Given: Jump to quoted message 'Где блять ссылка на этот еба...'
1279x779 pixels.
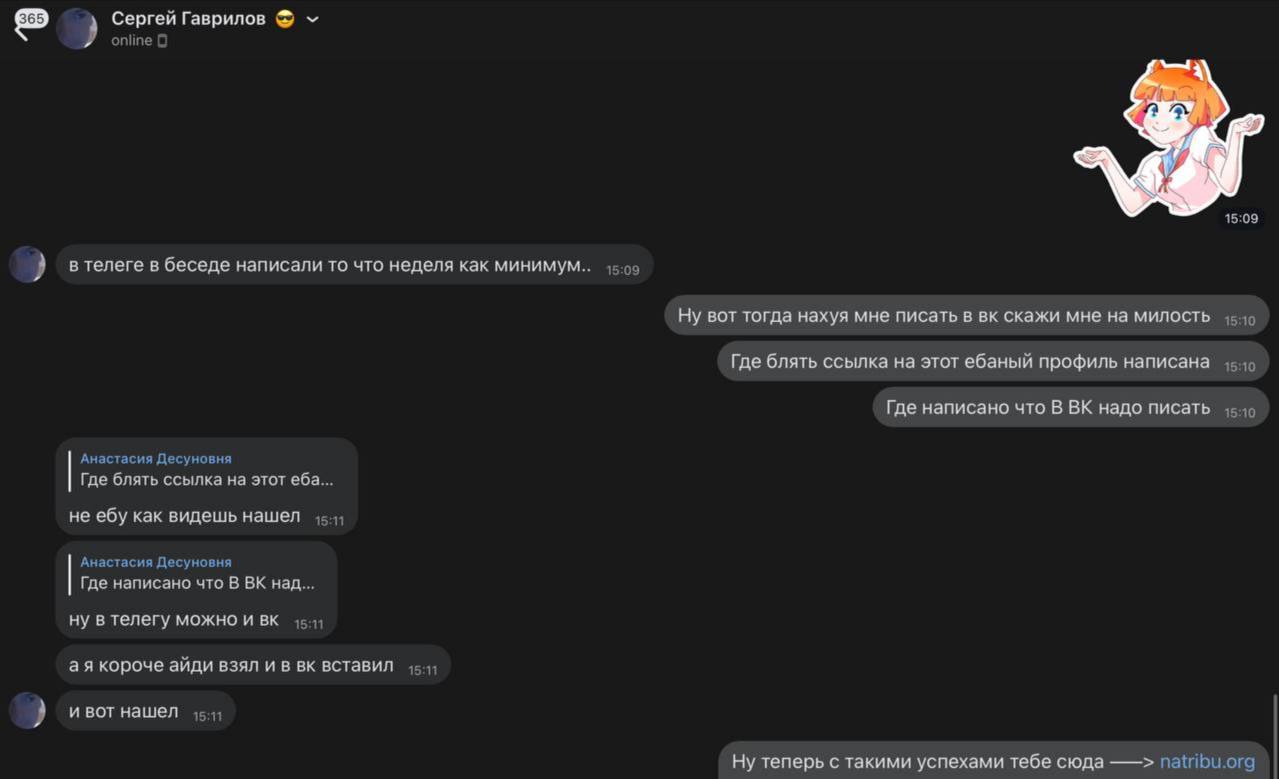Looking at the screenshot, I should tap(207, 480).
